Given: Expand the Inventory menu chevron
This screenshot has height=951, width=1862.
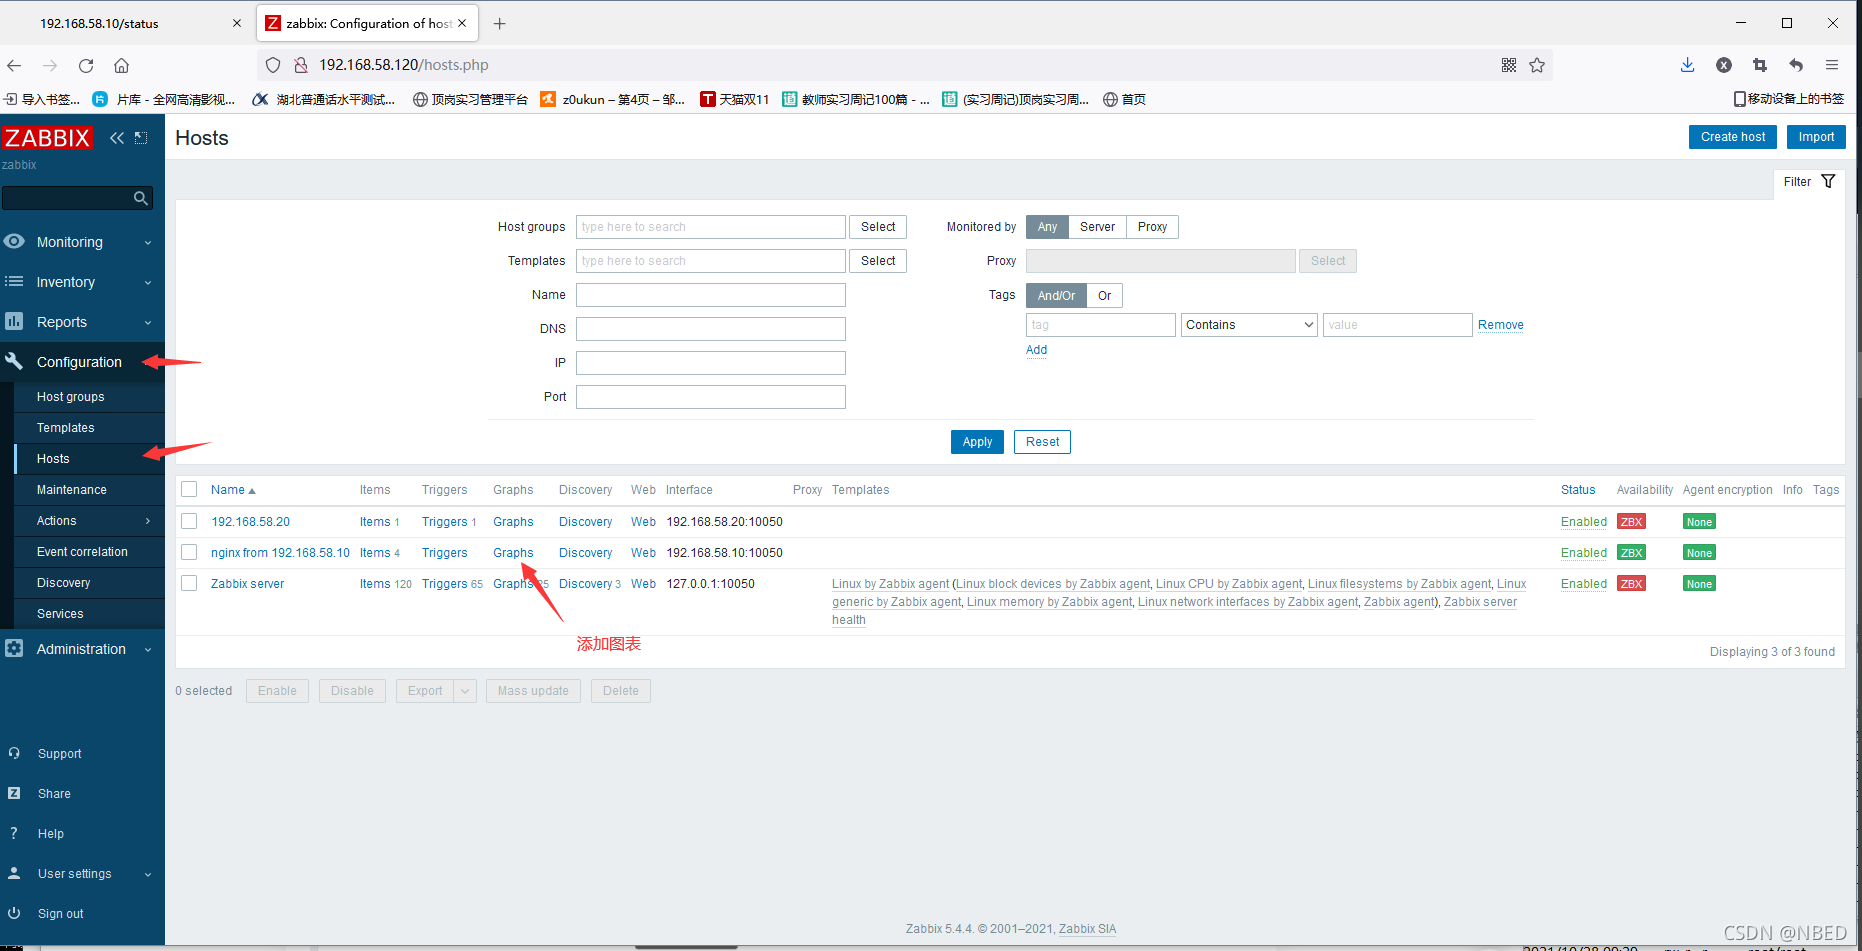Looking at the screenshot, I should [148, 283].
